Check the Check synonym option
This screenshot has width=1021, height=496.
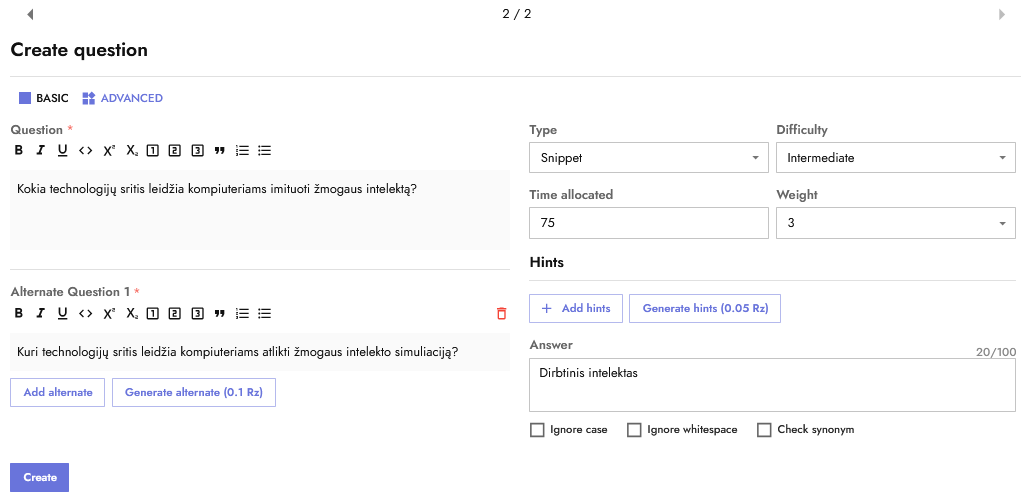764,430
